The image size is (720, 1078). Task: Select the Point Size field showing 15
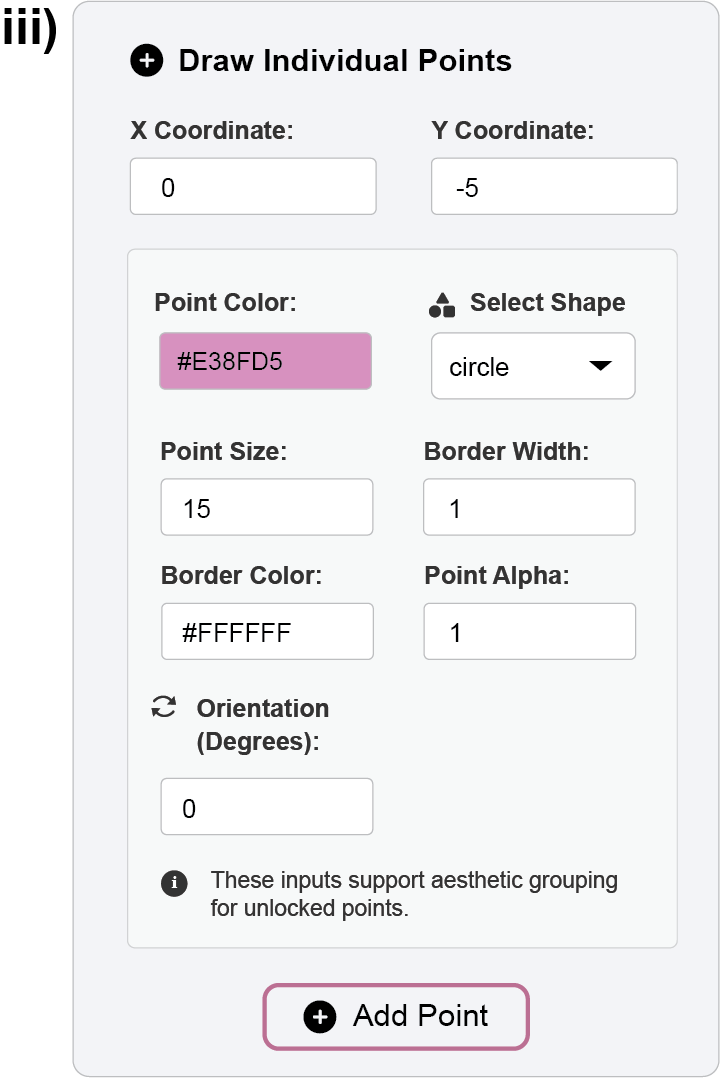(x=266, y=508)
